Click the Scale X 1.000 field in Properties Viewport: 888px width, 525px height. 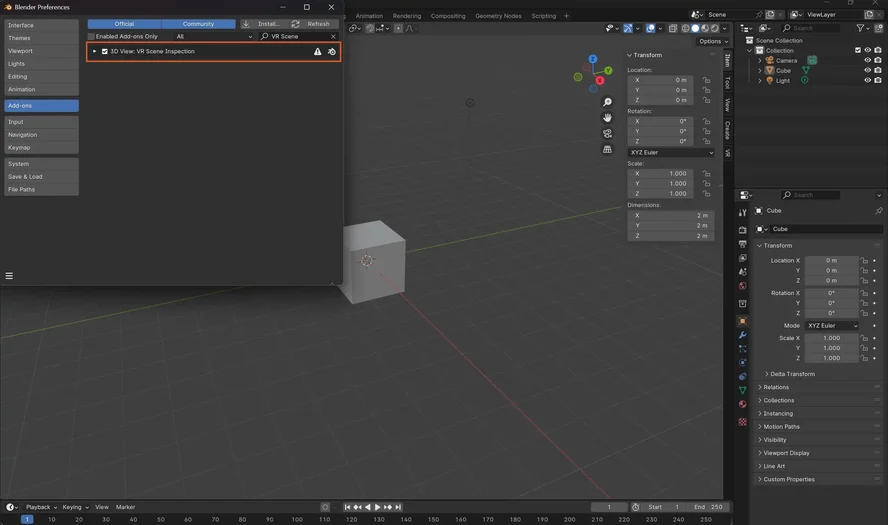[831, 338]
